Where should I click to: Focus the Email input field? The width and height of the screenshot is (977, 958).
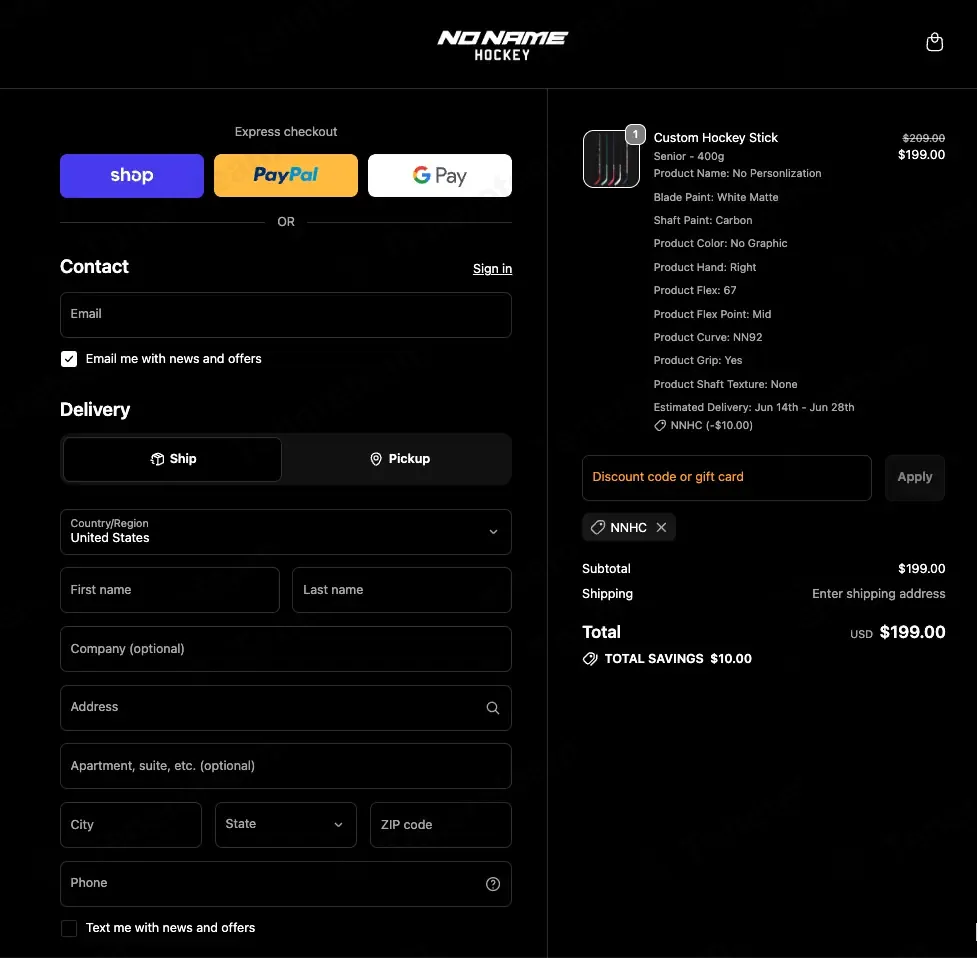point(285,315)
